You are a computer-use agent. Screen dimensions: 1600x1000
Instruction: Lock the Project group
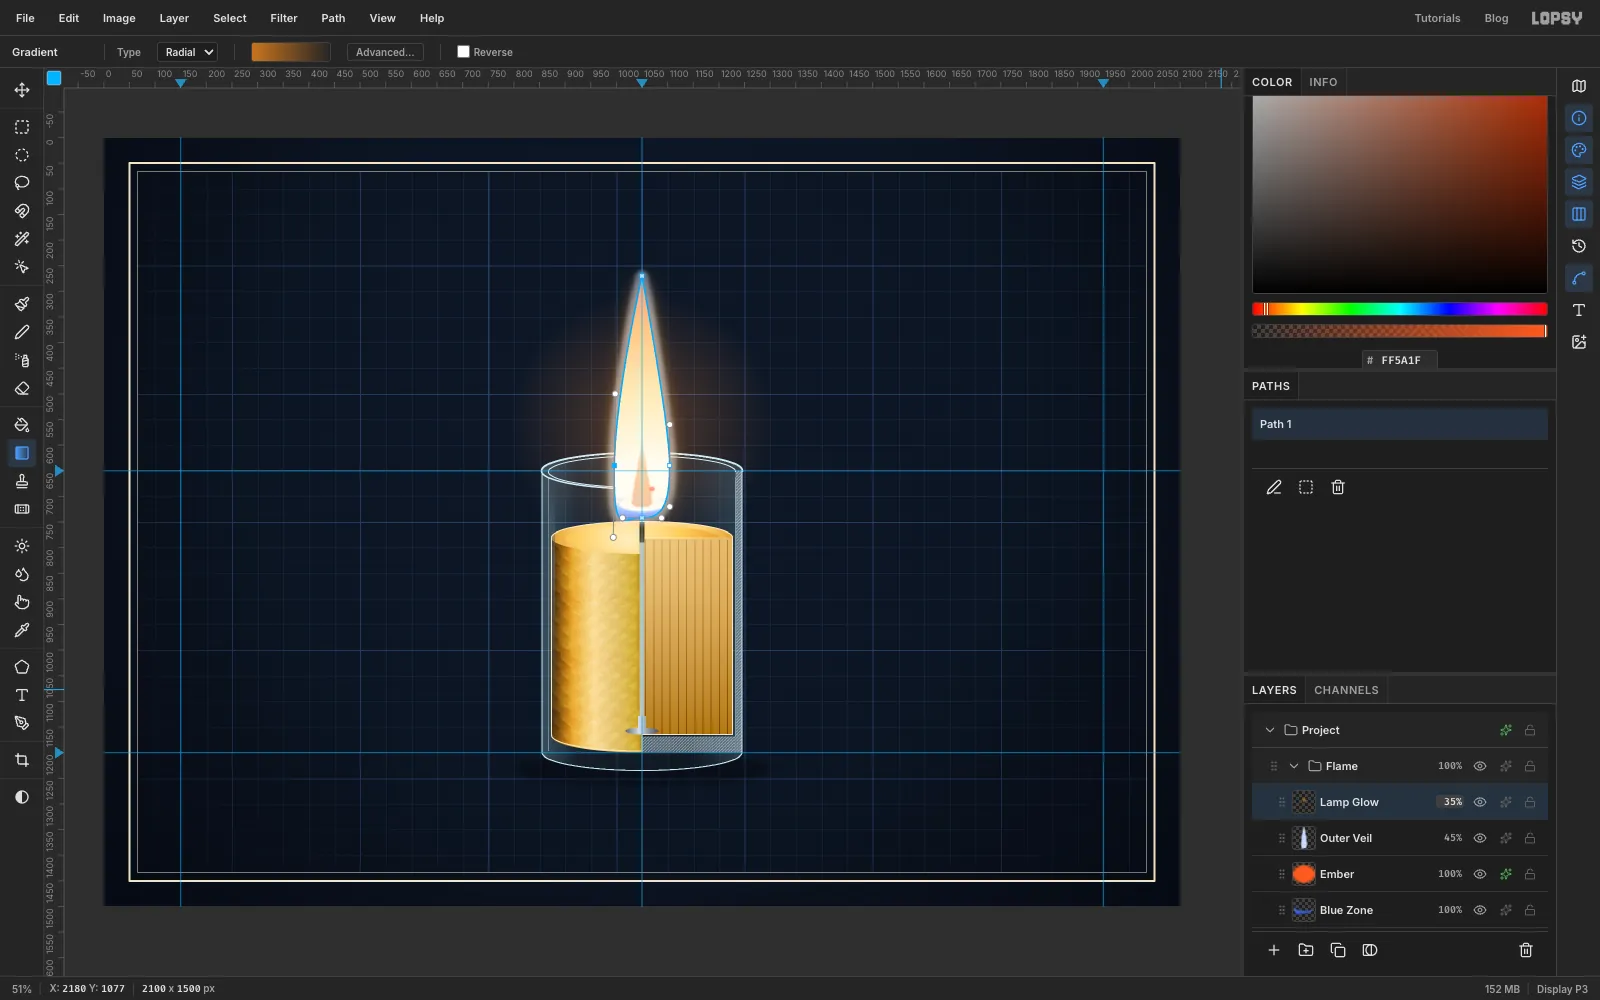point(1530,730)
